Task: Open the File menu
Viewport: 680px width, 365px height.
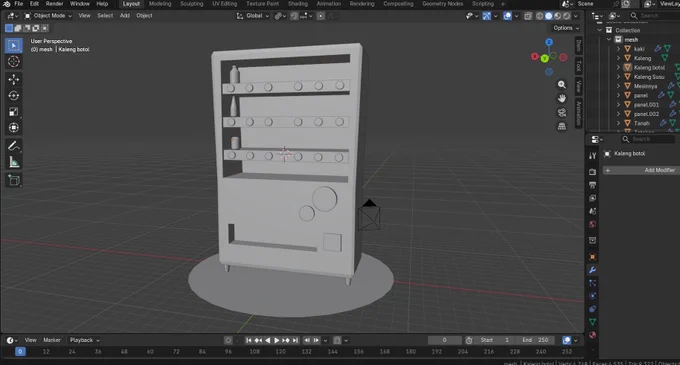Action: pos(19,3)
